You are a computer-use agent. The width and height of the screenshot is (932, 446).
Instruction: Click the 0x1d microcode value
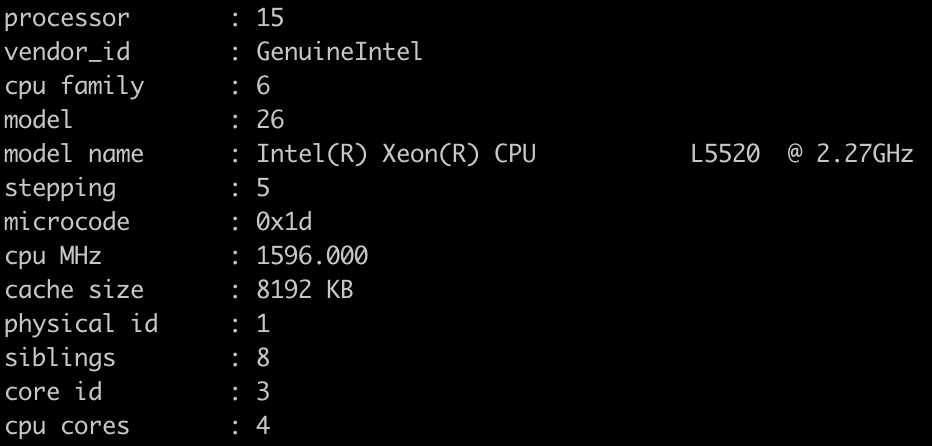pos(284,222)
